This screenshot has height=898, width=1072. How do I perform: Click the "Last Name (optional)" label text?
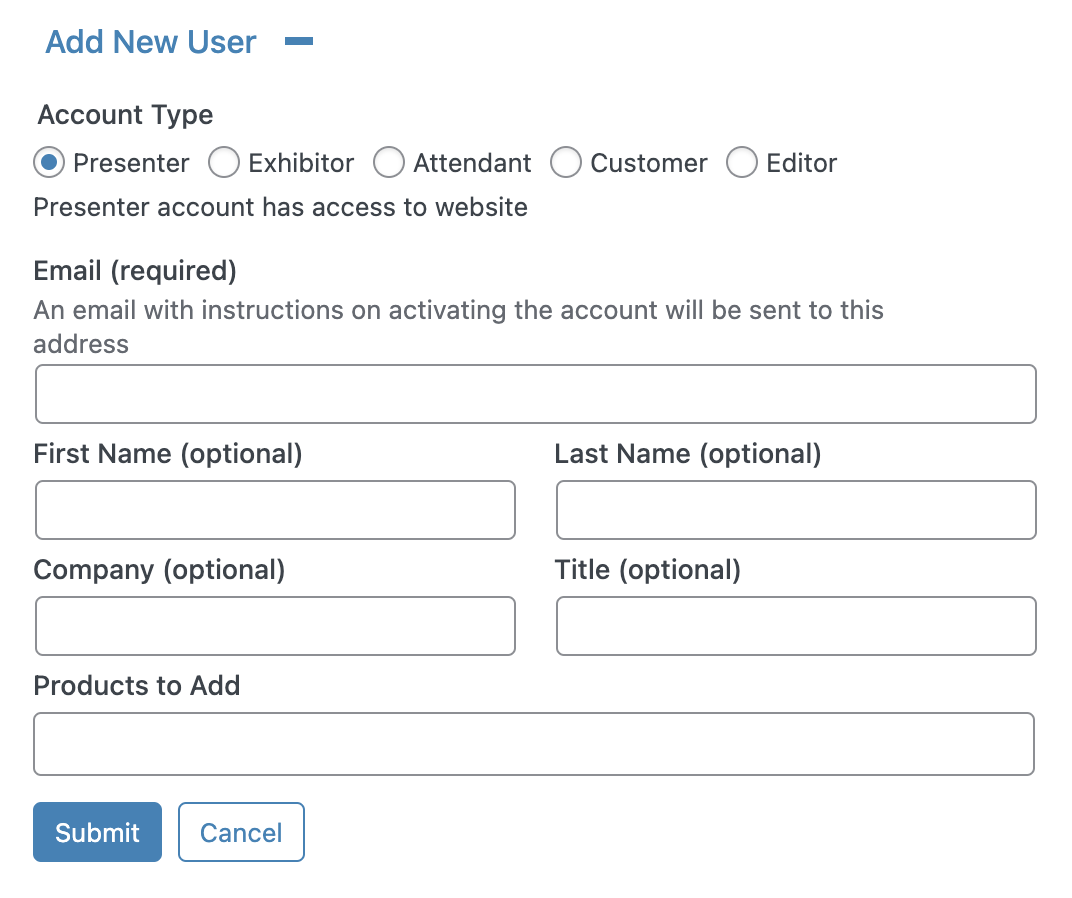point(688,454)
